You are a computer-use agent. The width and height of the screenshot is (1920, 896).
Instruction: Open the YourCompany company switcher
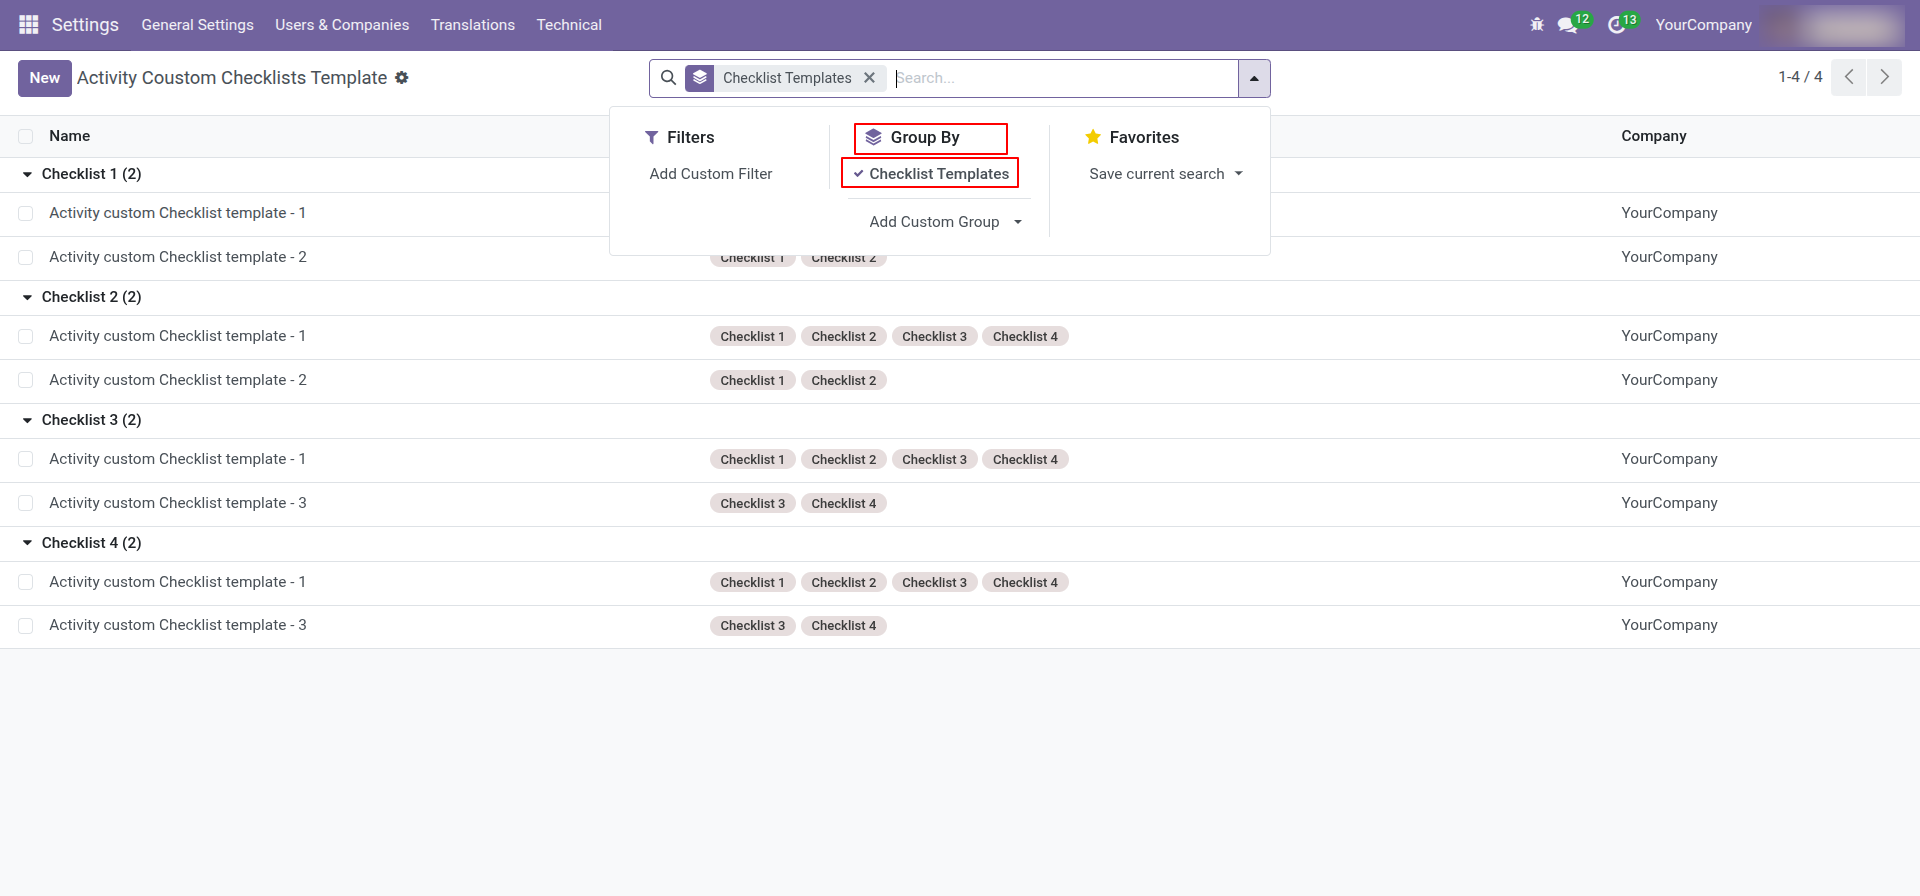pos(1703,25)
